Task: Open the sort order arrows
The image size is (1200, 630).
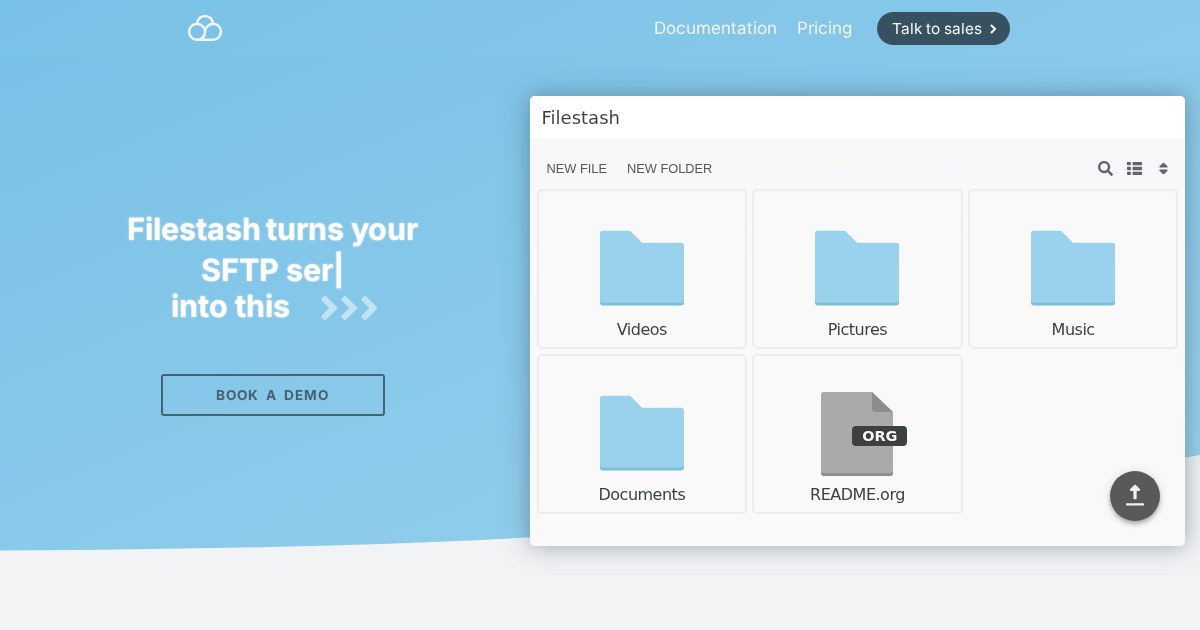Action: point(1163,168)
